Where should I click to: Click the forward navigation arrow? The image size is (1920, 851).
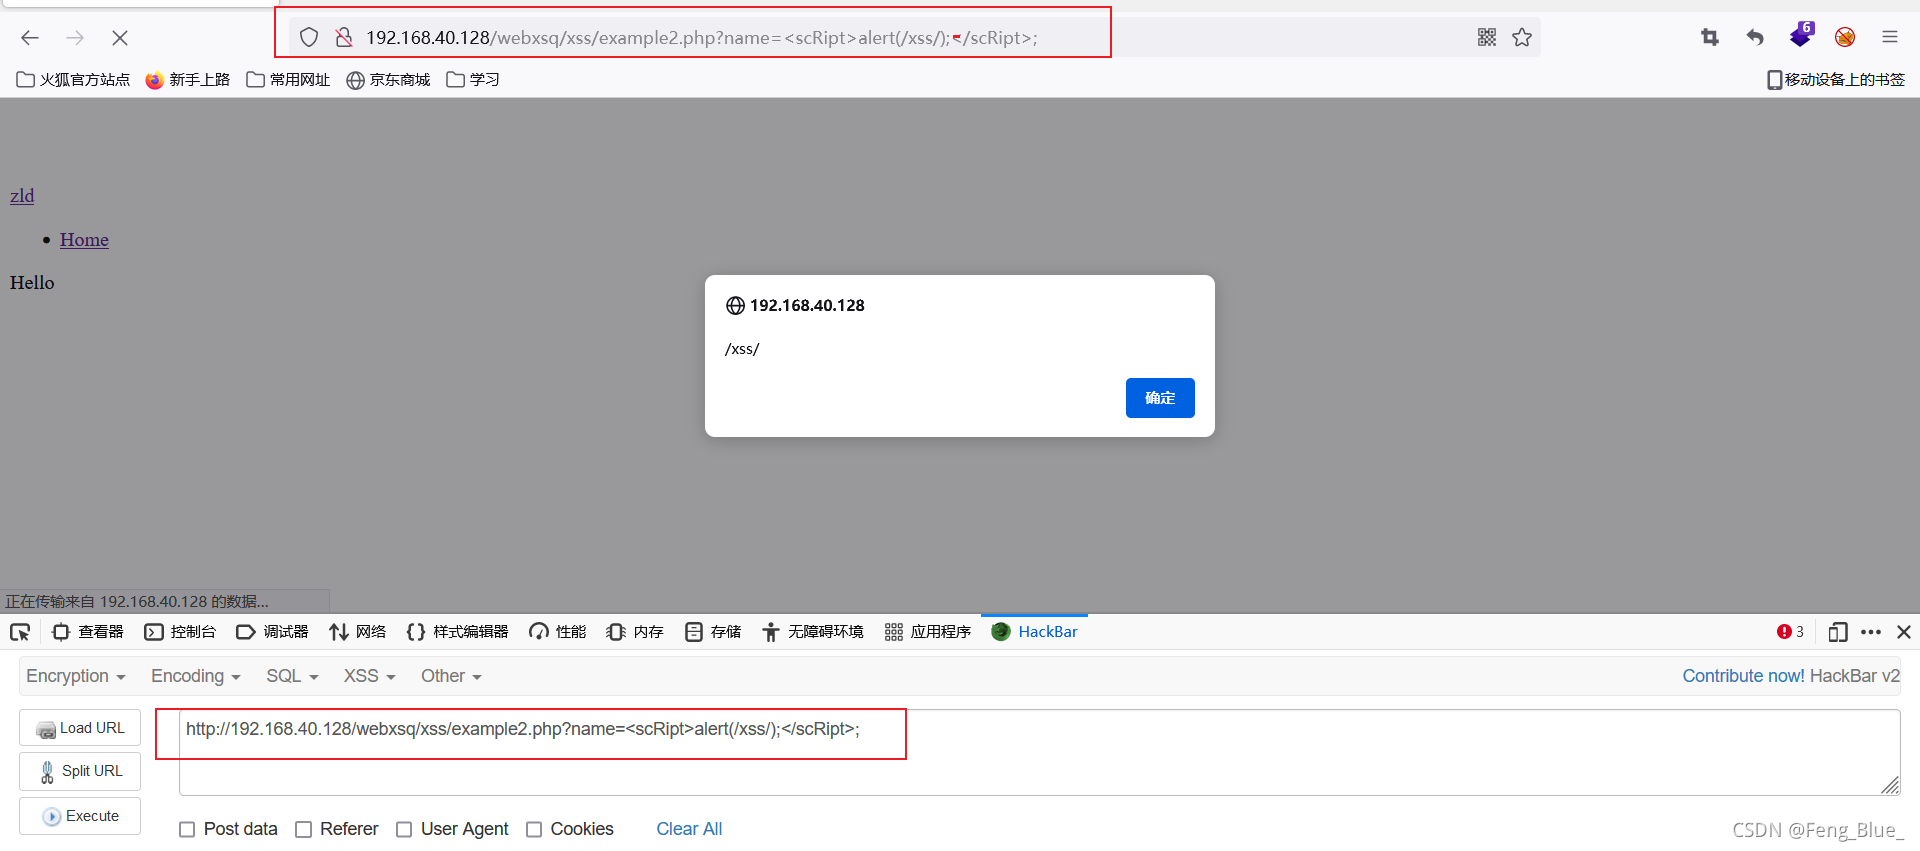click(x=75, y=38)
